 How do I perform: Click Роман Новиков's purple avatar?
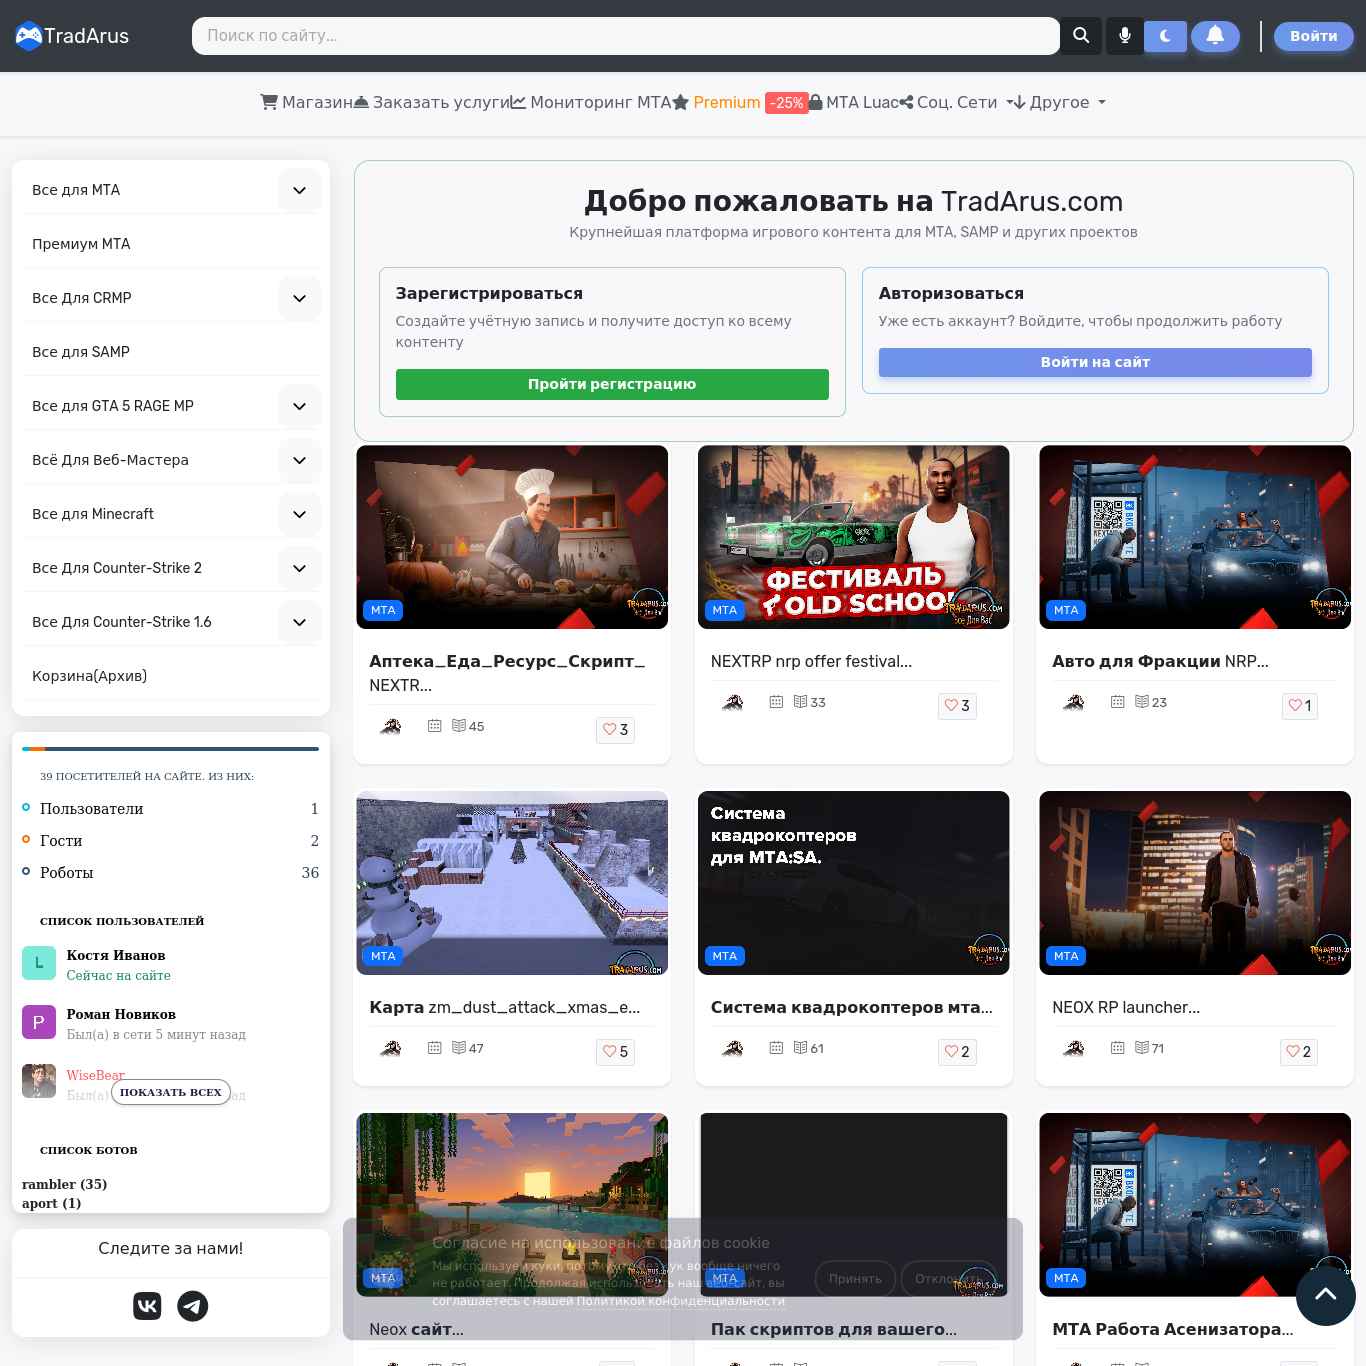pos(39,1022)
